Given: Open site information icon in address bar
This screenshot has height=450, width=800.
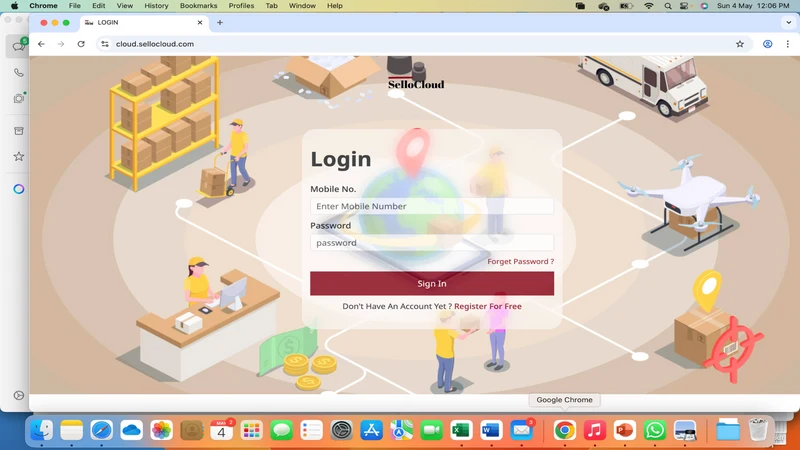Looking at the screenshot, I should coord(105,44).
